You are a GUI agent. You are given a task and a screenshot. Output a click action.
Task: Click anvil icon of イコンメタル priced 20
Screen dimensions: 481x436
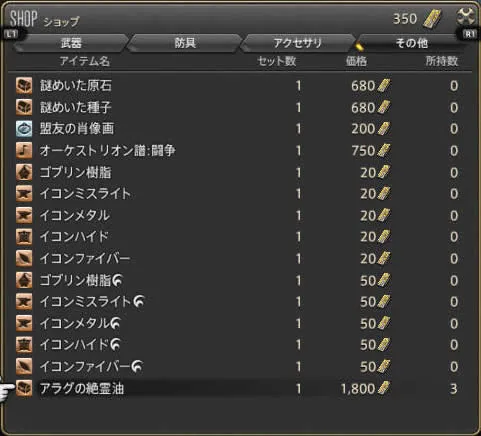coord(24,215)
